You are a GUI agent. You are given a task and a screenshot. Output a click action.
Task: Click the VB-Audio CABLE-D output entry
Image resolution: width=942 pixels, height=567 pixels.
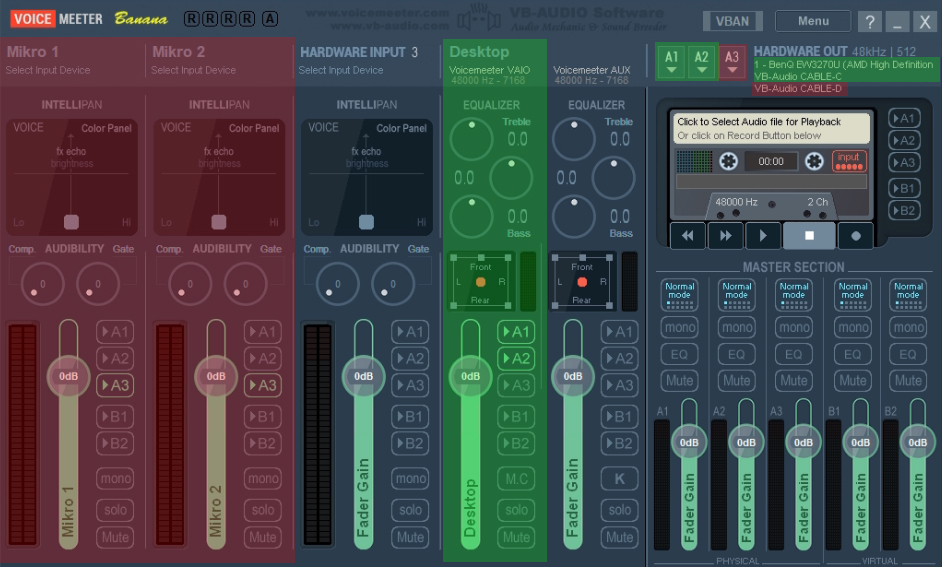[798, 88]
